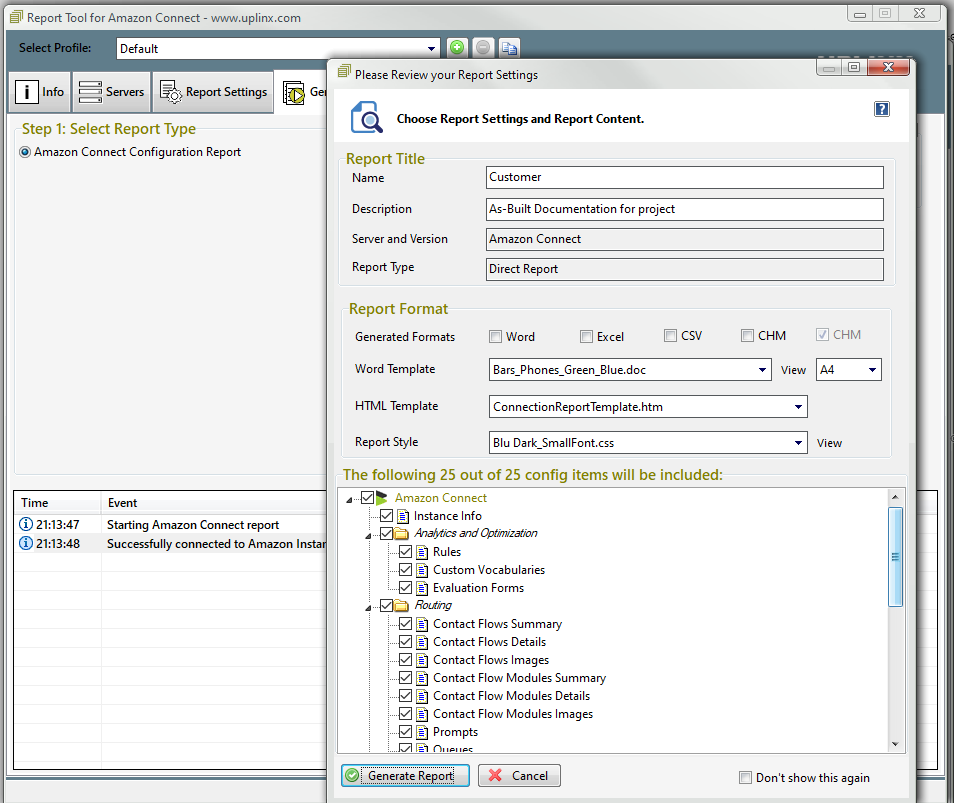Click the Contact Flow Modules Summary document icon
The width and height of the screenshot is (954, 803).
tap(422, 678)
